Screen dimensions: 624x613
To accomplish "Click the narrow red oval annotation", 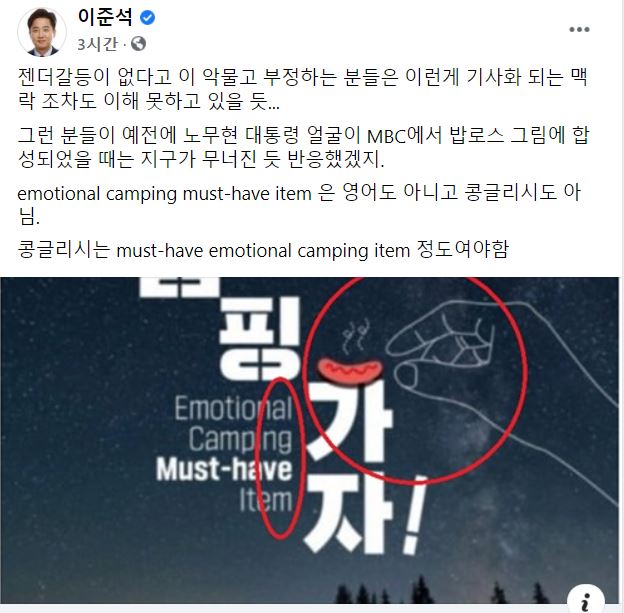I will pyautogui.click(x=280, y=458).
